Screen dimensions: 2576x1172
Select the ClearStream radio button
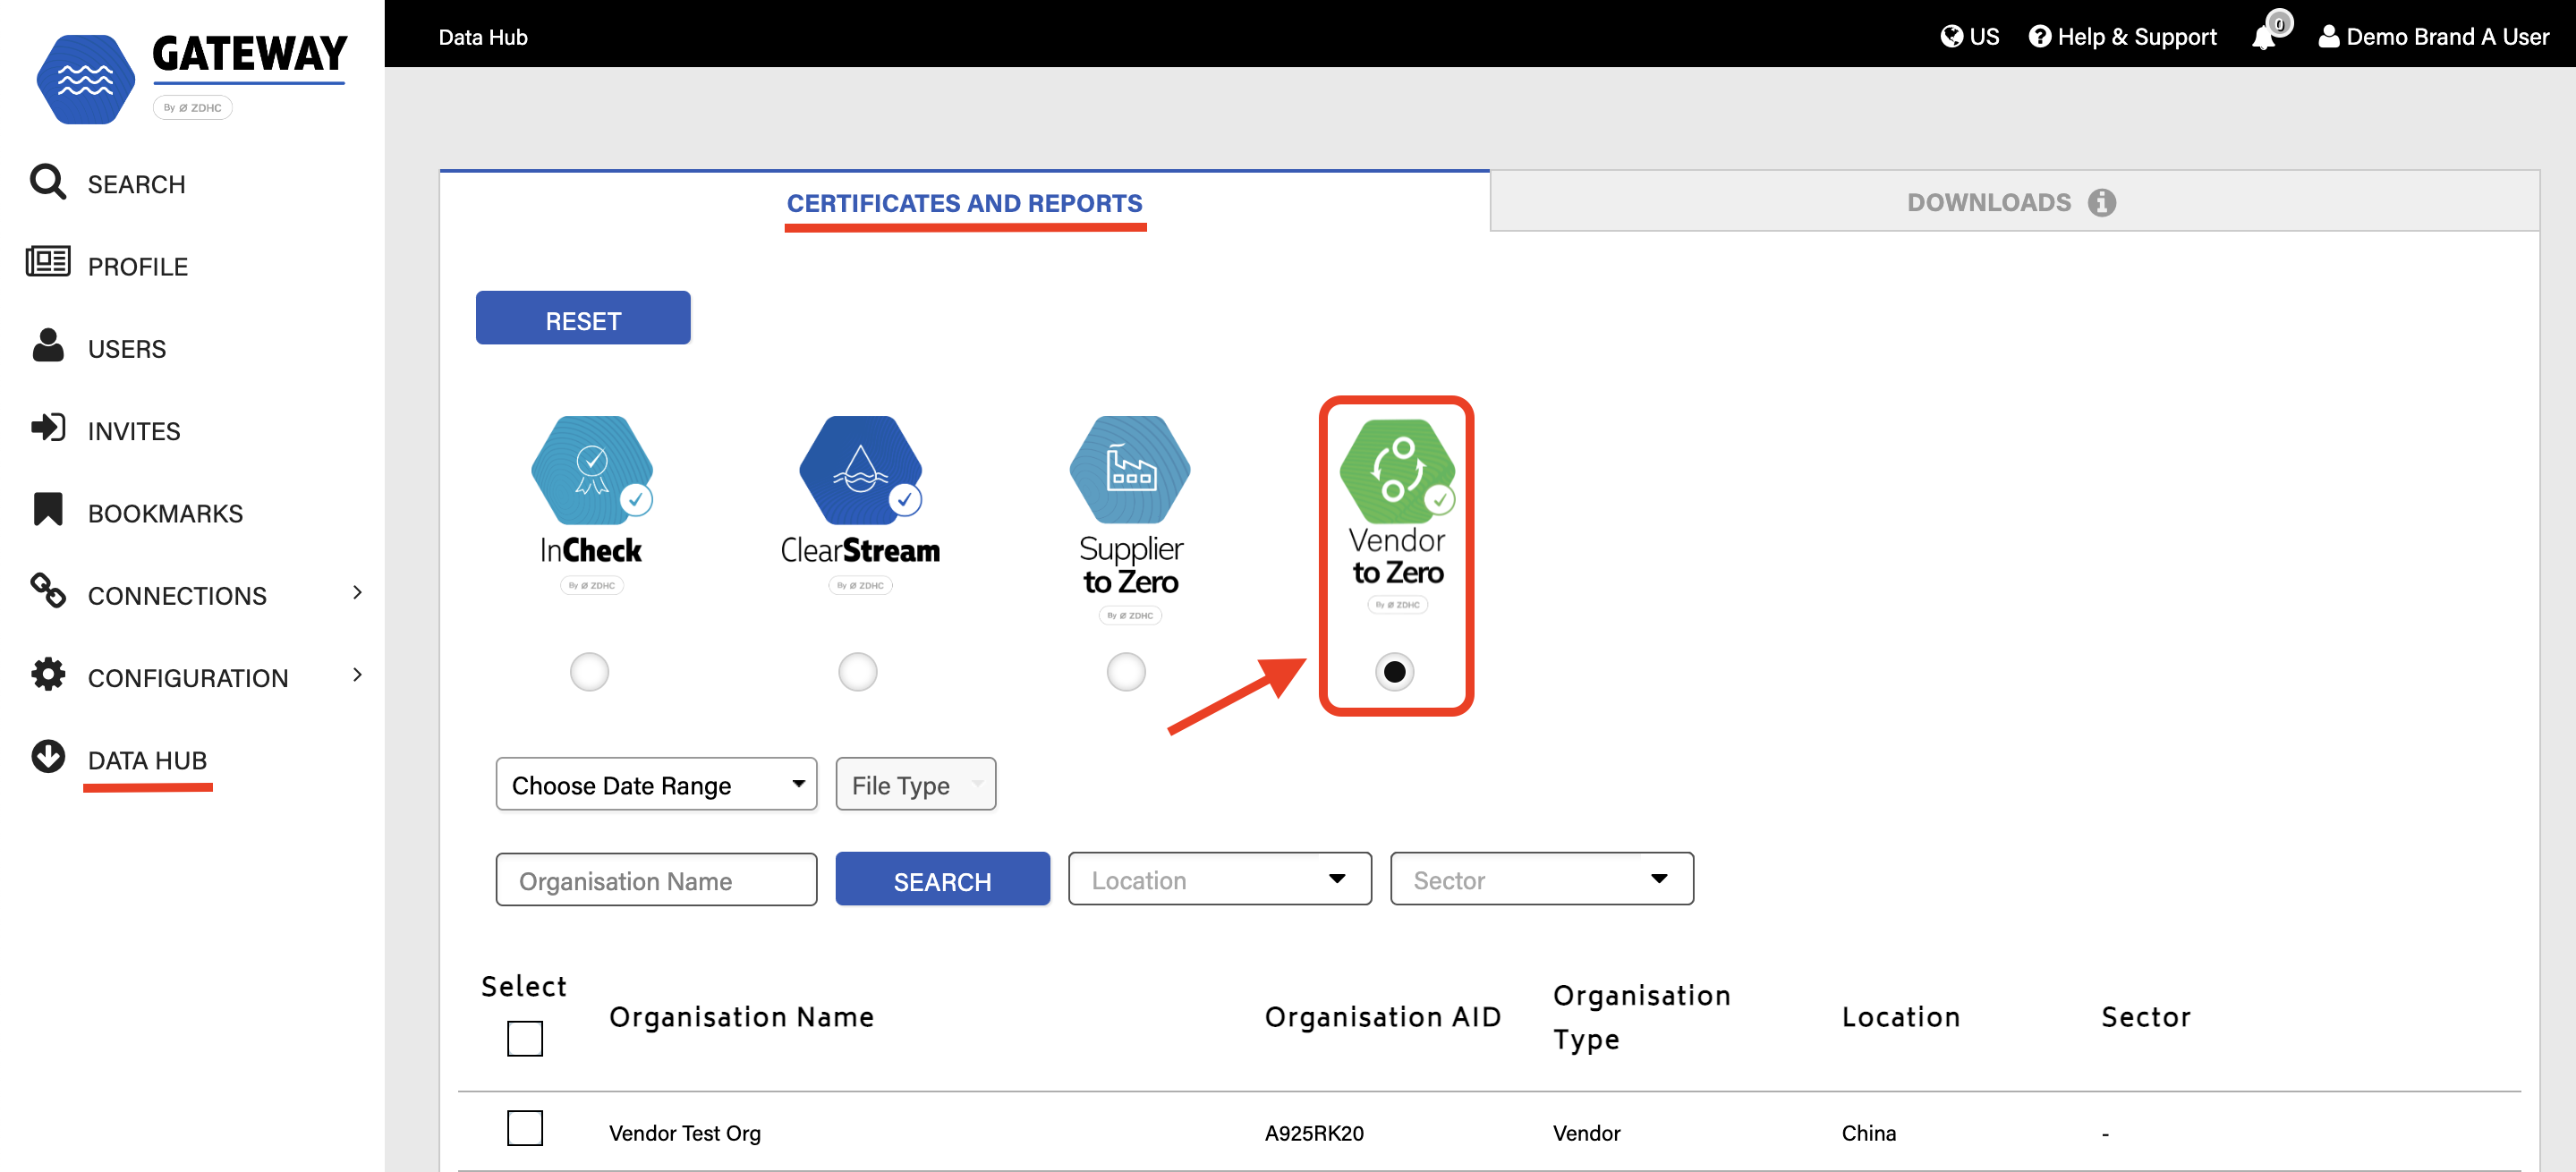(x=858, y=672)
